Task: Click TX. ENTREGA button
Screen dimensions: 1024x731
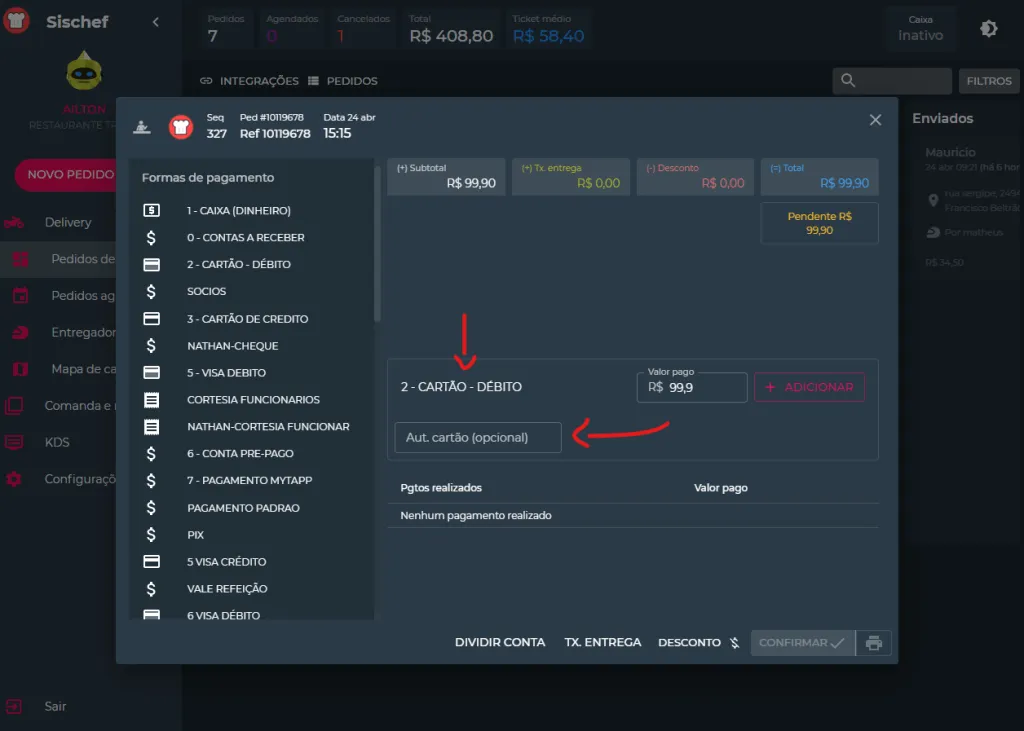Action: coord(603,642)
